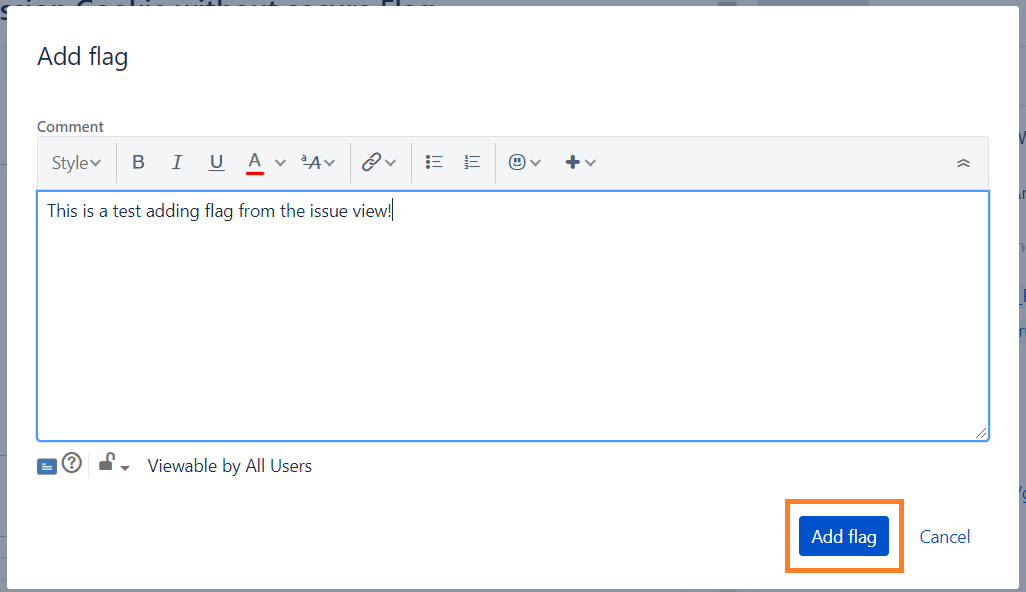Insert a bulleted list
Screen dimensions: 1026x592
(434, 162)
